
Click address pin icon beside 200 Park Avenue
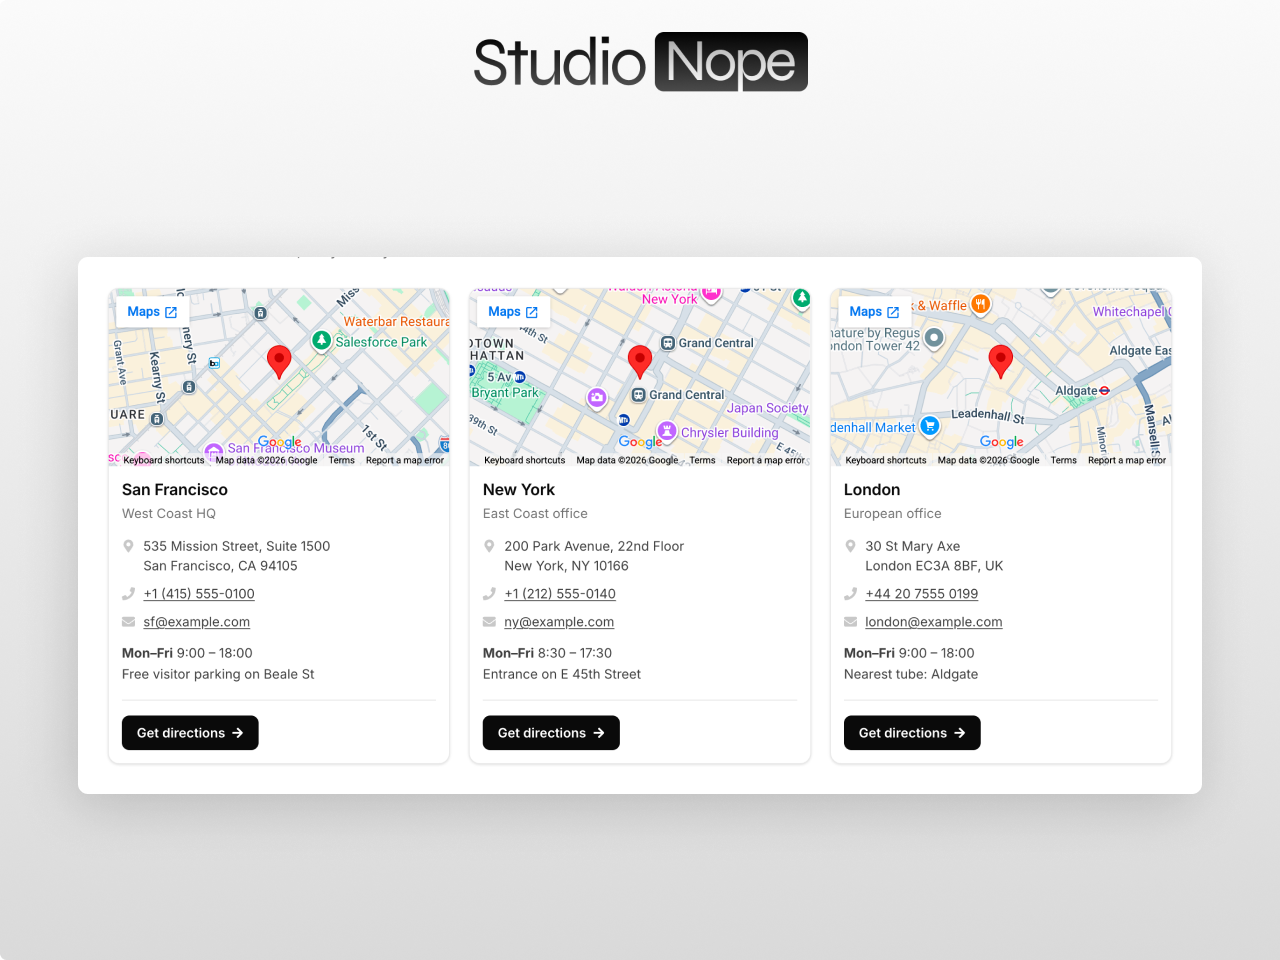coord(489,546)
